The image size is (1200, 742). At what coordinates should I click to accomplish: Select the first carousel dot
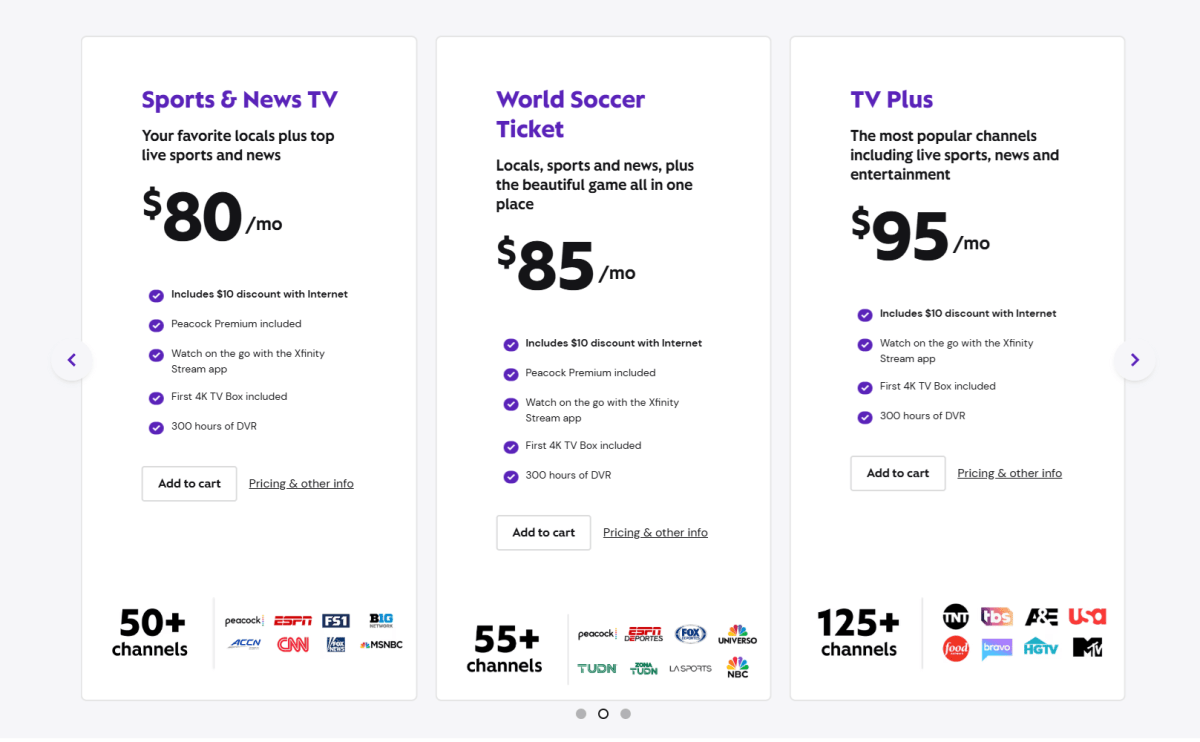pyautogui.click(x=581, y=713)
